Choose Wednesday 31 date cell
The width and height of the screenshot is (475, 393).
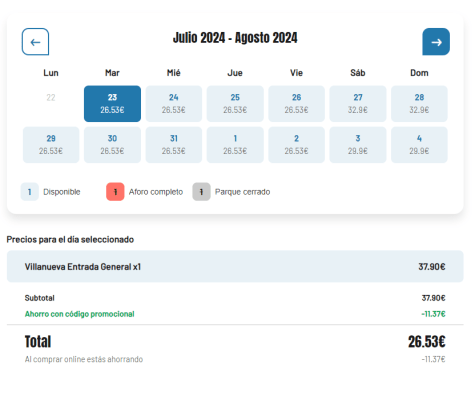tap(174, 145)
